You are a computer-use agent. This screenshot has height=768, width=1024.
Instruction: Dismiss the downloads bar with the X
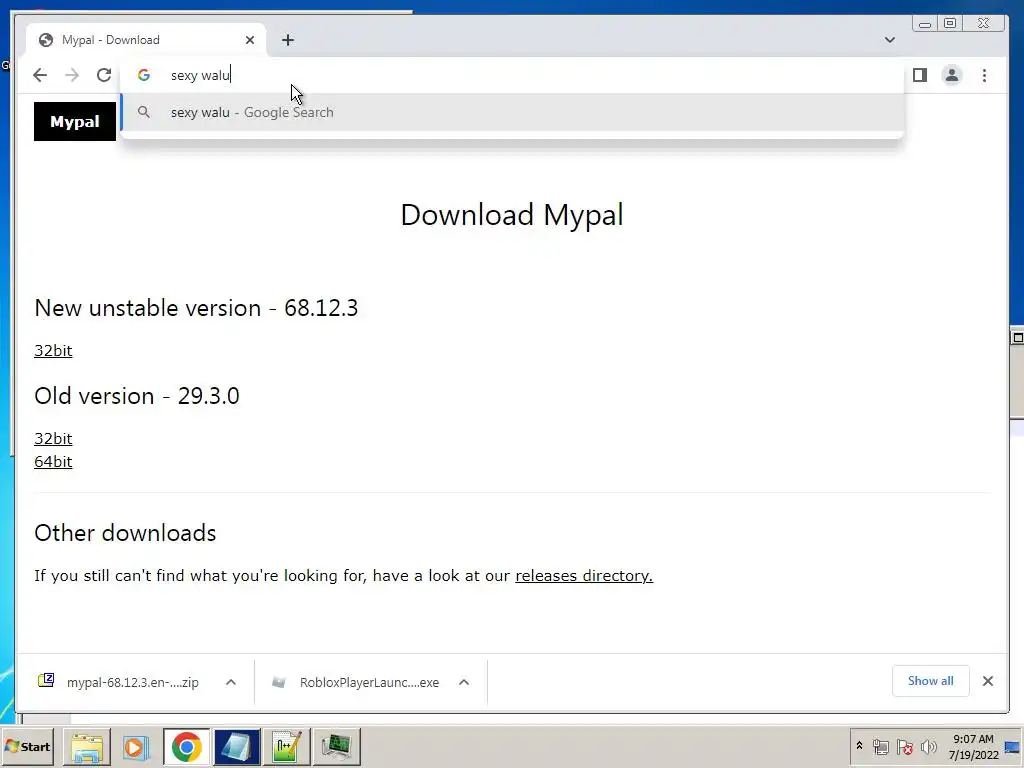click(987, 681)
